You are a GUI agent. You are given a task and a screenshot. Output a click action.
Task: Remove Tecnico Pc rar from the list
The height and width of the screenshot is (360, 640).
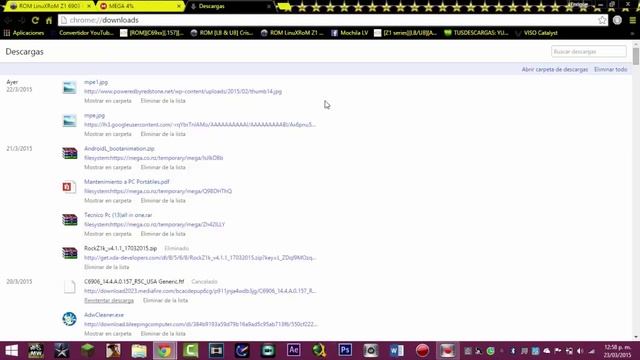coord(163,234)
